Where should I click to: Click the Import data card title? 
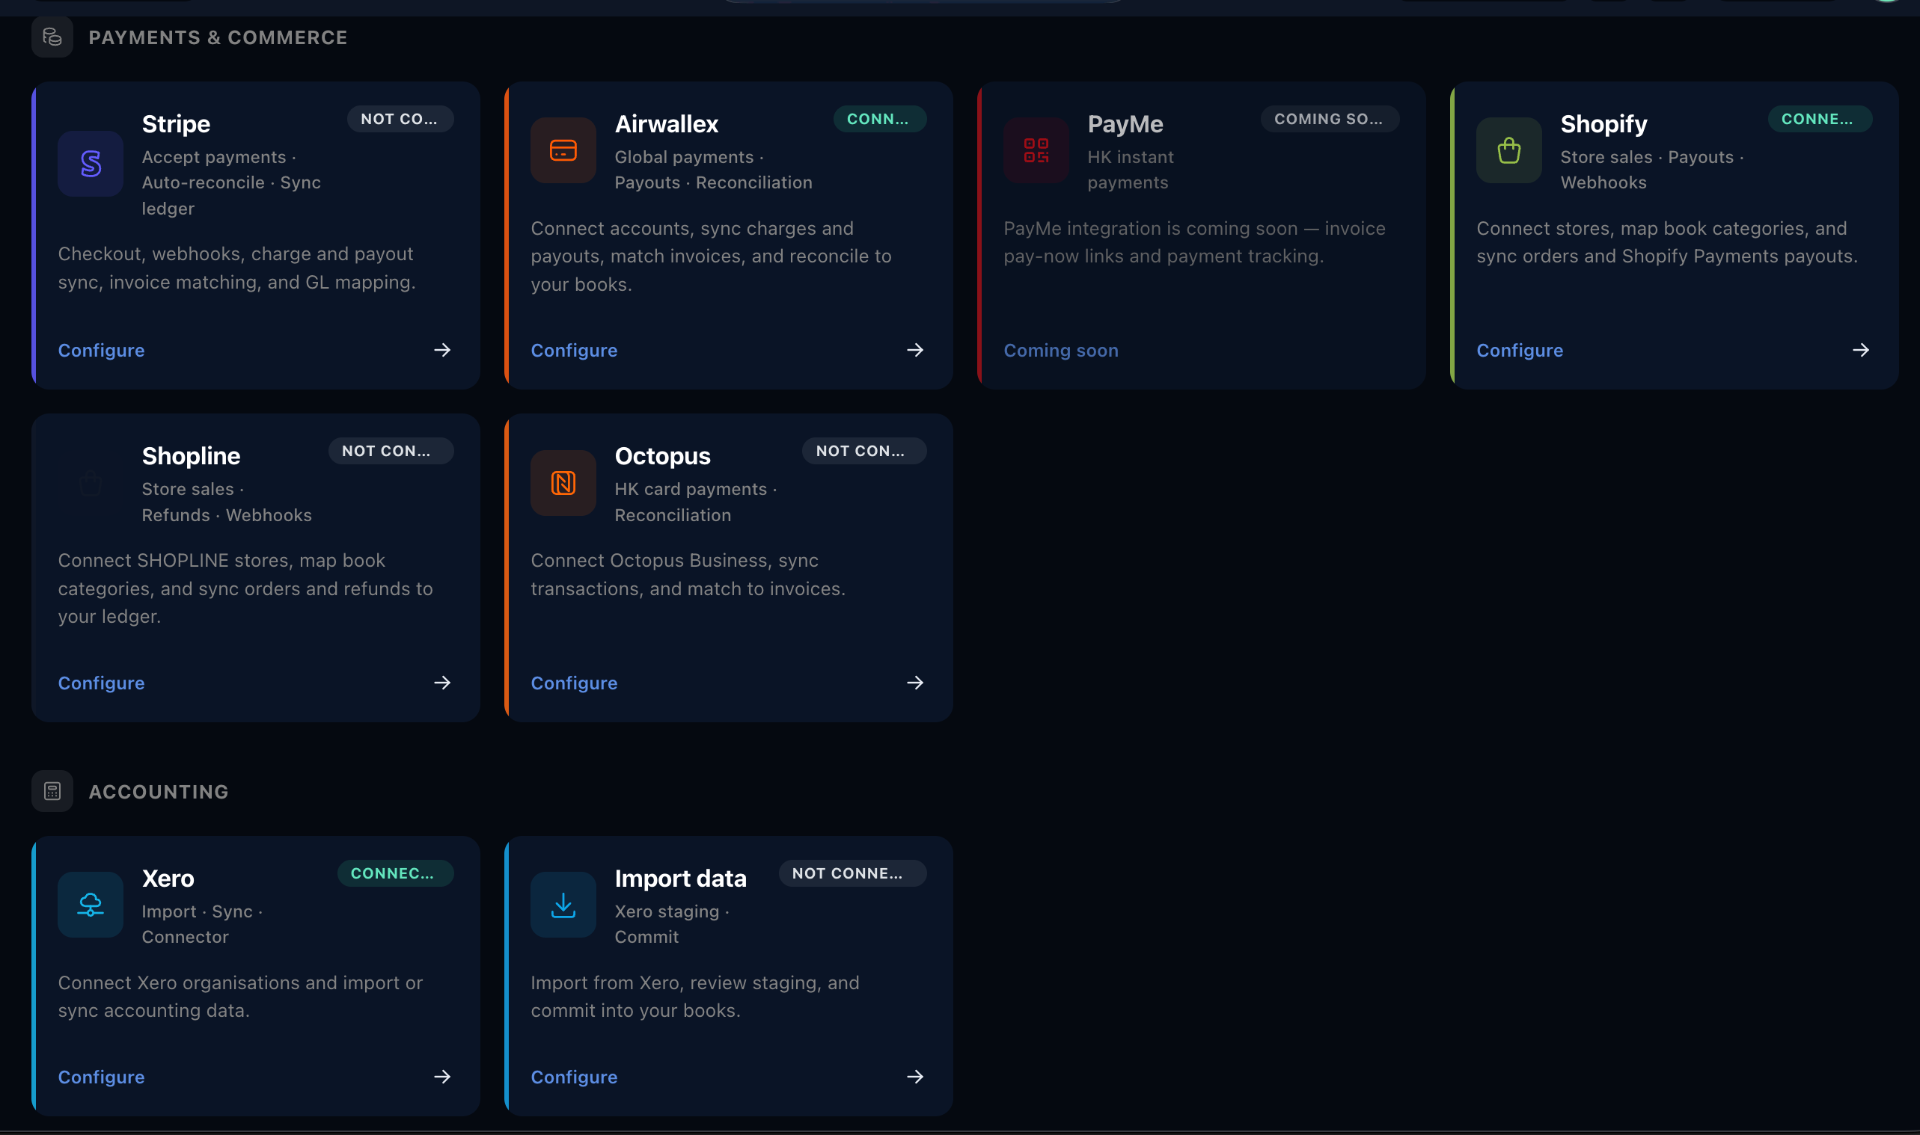click(x=680, y=878)
